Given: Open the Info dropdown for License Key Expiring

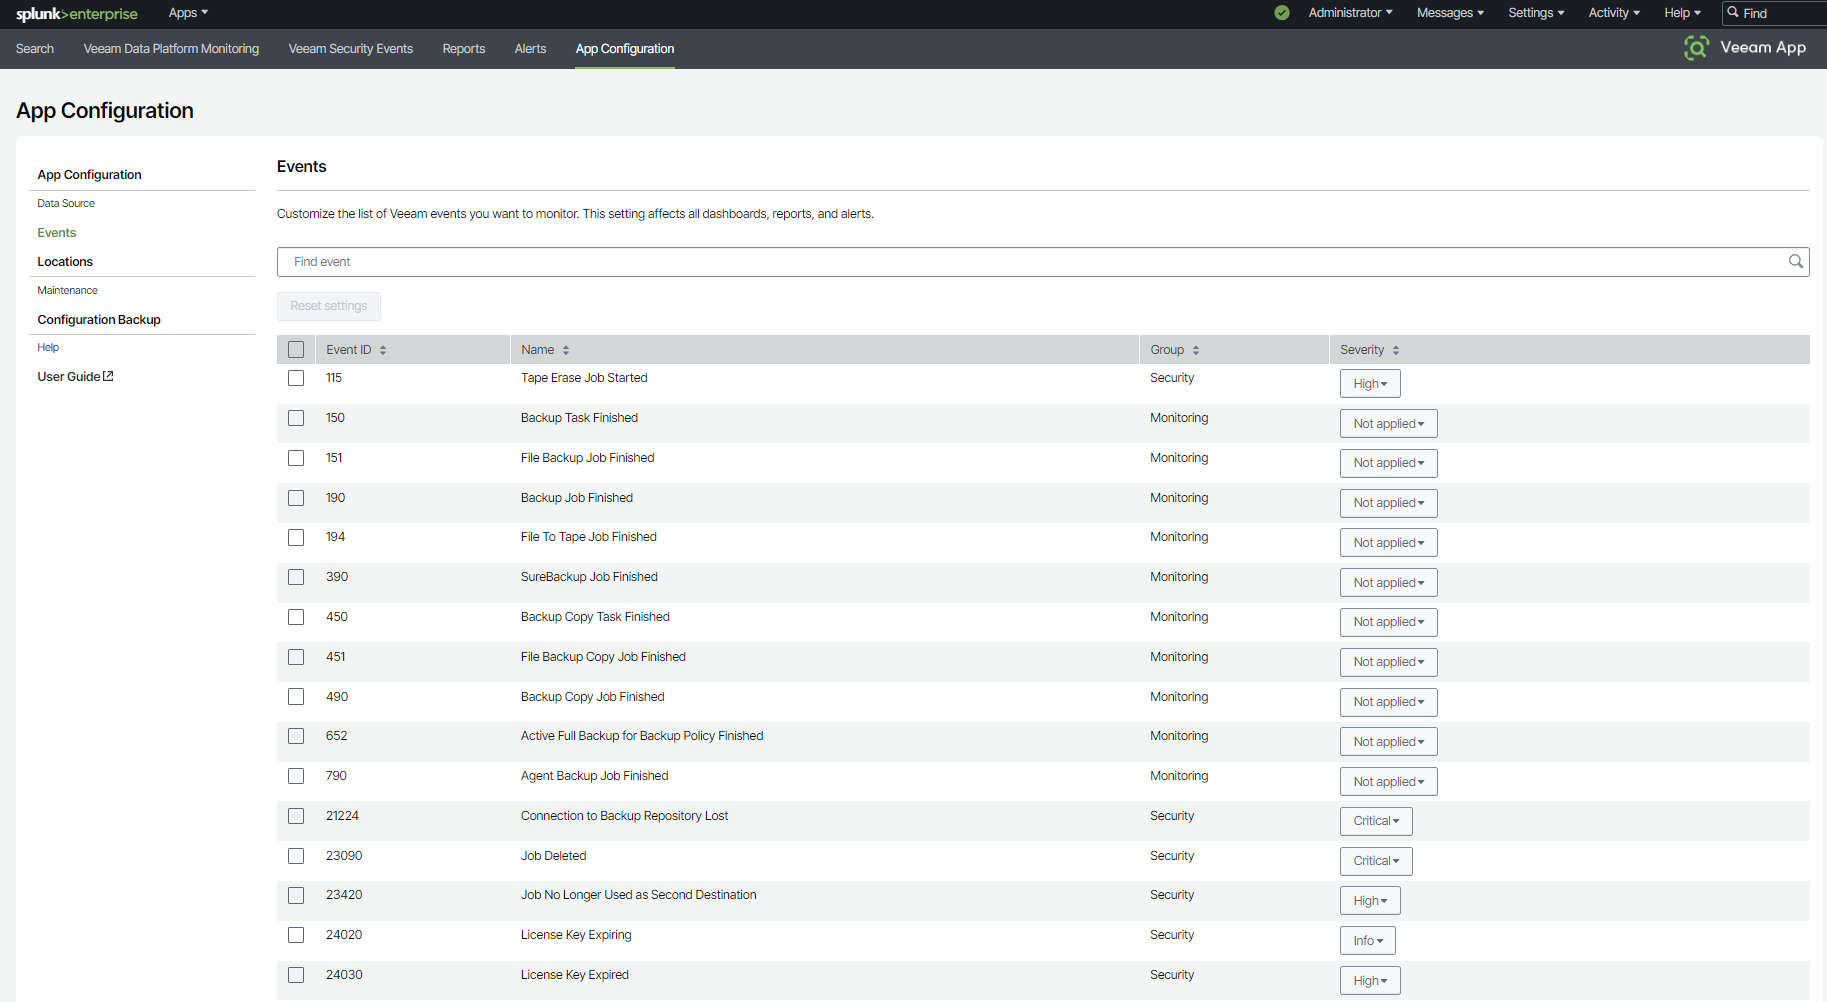Looking at the screenshot, I should click(1367, 941).
